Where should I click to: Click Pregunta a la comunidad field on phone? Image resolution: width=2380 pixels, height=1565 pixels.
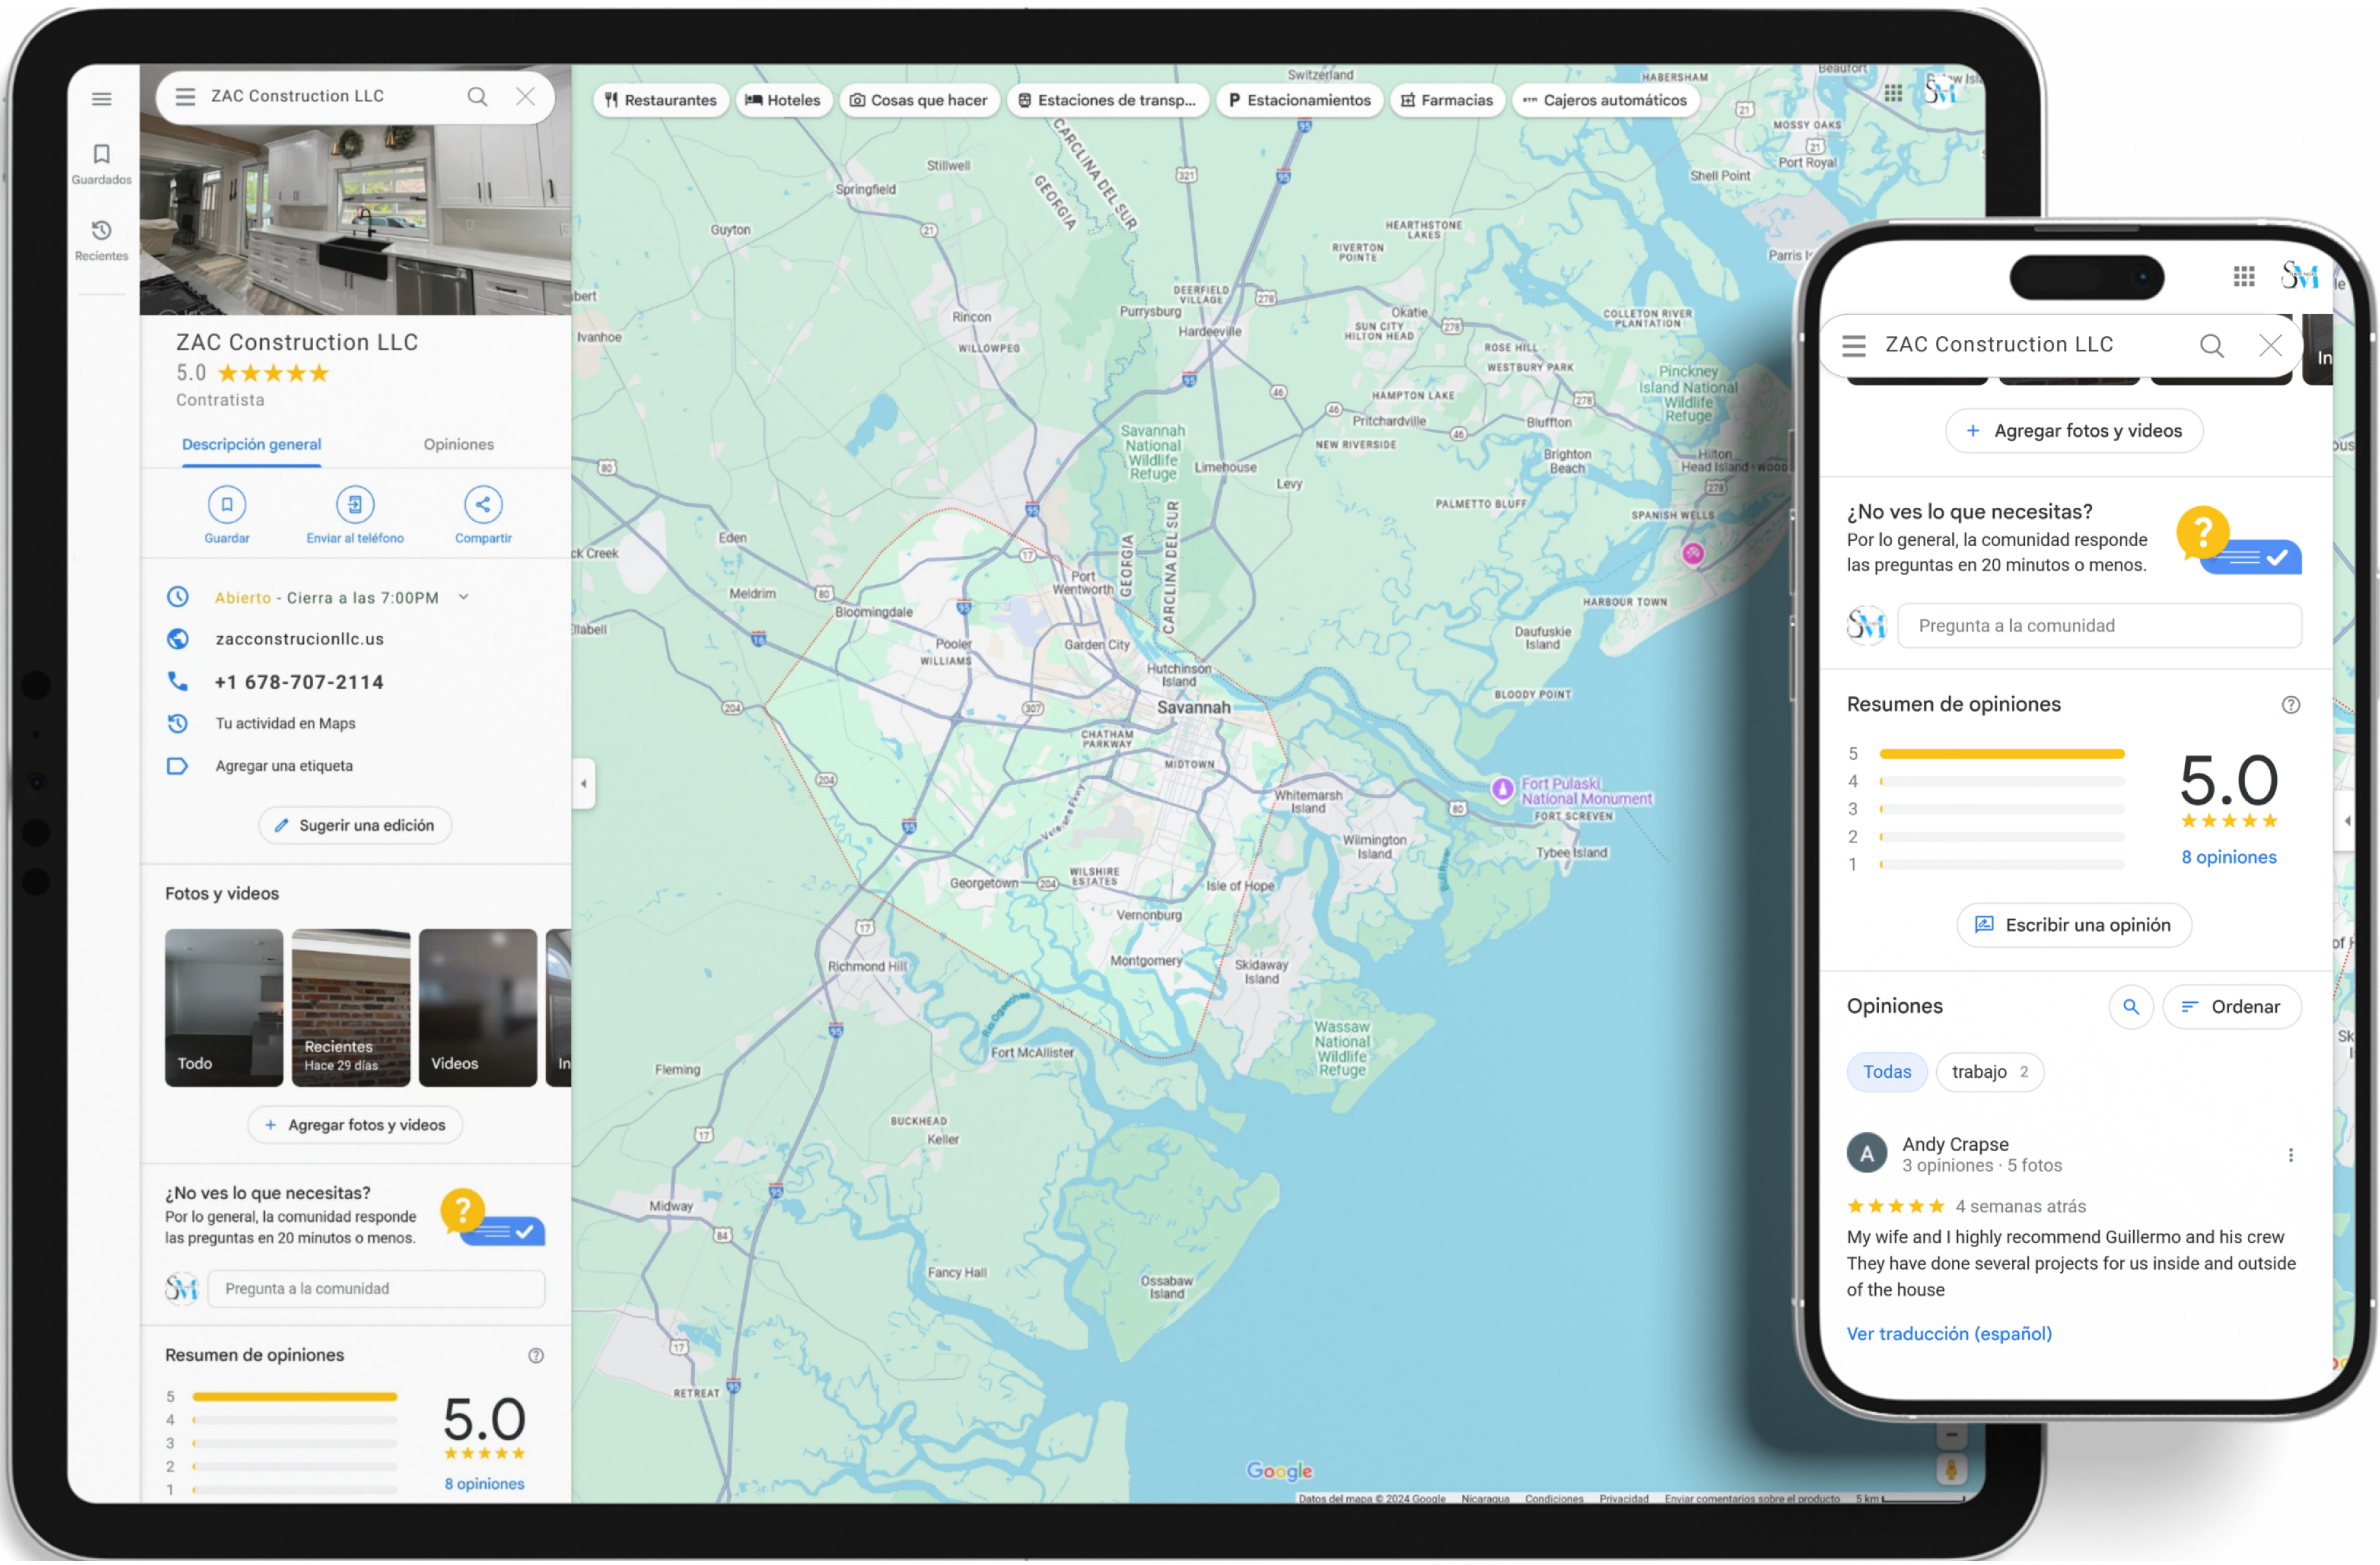pos(2100,627)
